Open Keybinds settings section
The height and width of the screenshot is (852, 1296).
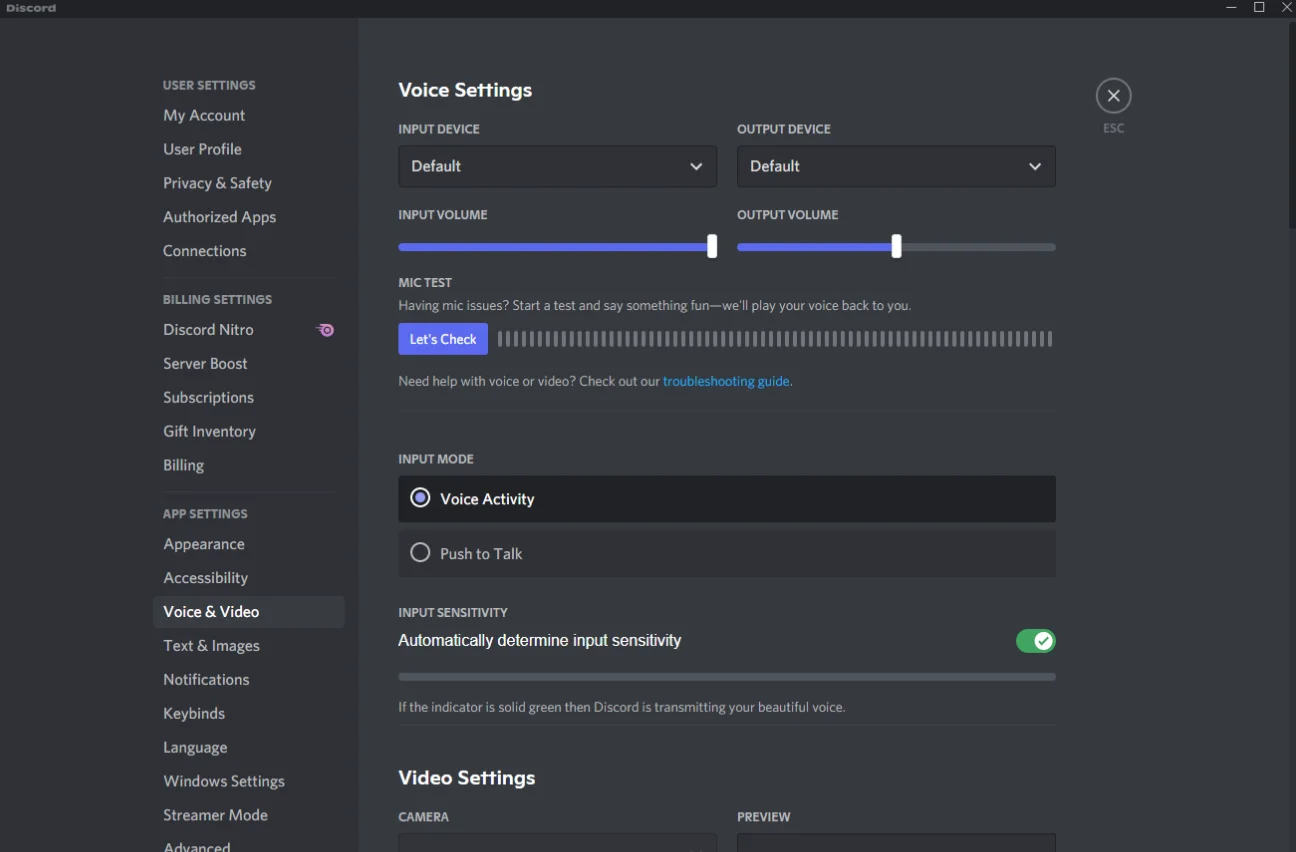(194, 714)
